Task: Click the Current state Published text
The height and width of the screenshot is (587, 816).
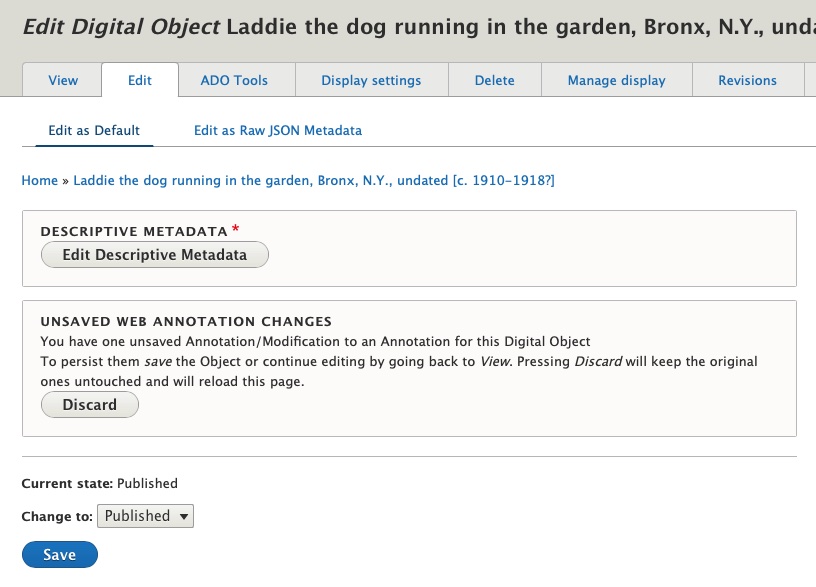Action: [99, 483]
